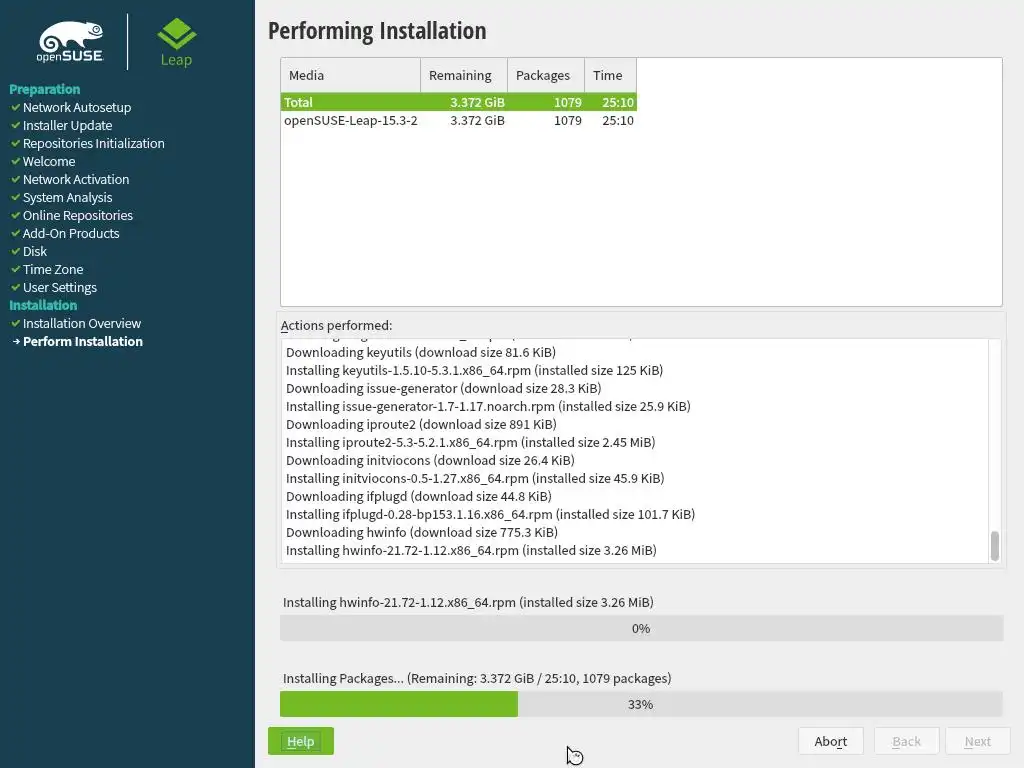Select the openSUSE-Leap-15.3-2 row
The height and width of the screenshot is (768, 1024).
458,120
